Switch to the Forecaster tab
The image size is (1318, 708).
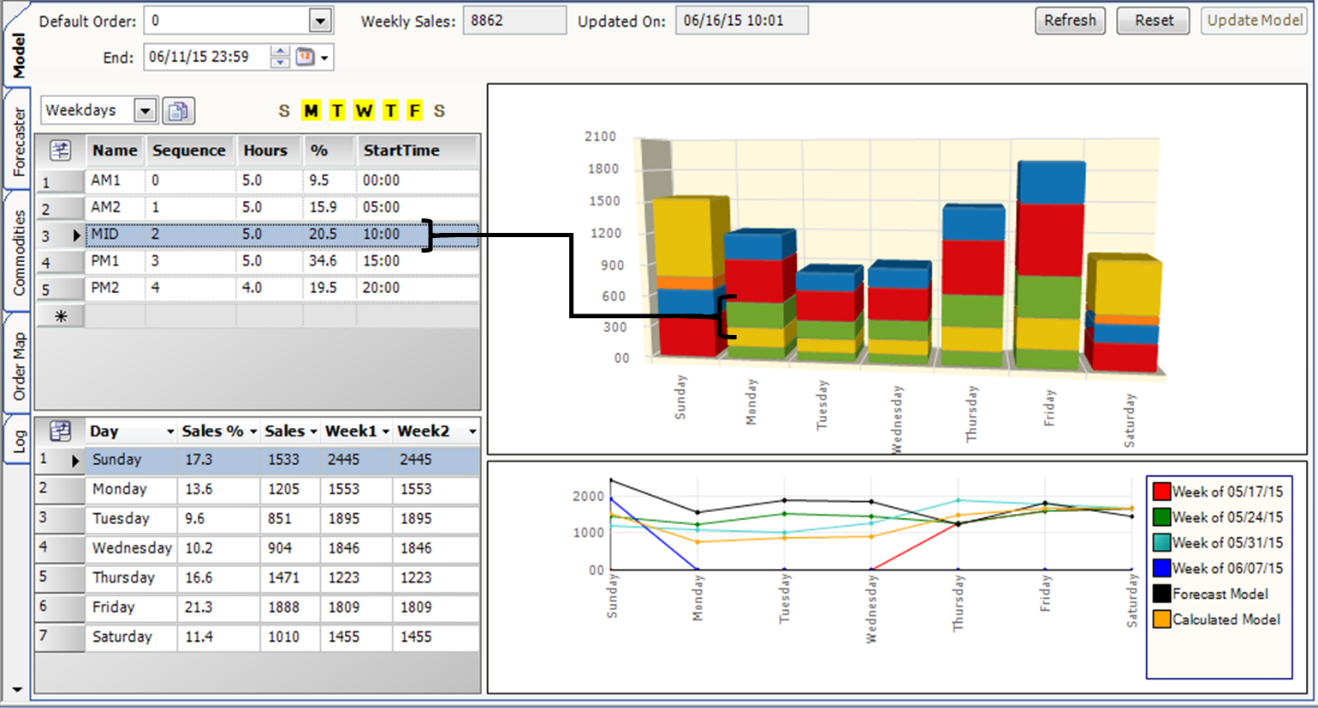coord(17,141)
